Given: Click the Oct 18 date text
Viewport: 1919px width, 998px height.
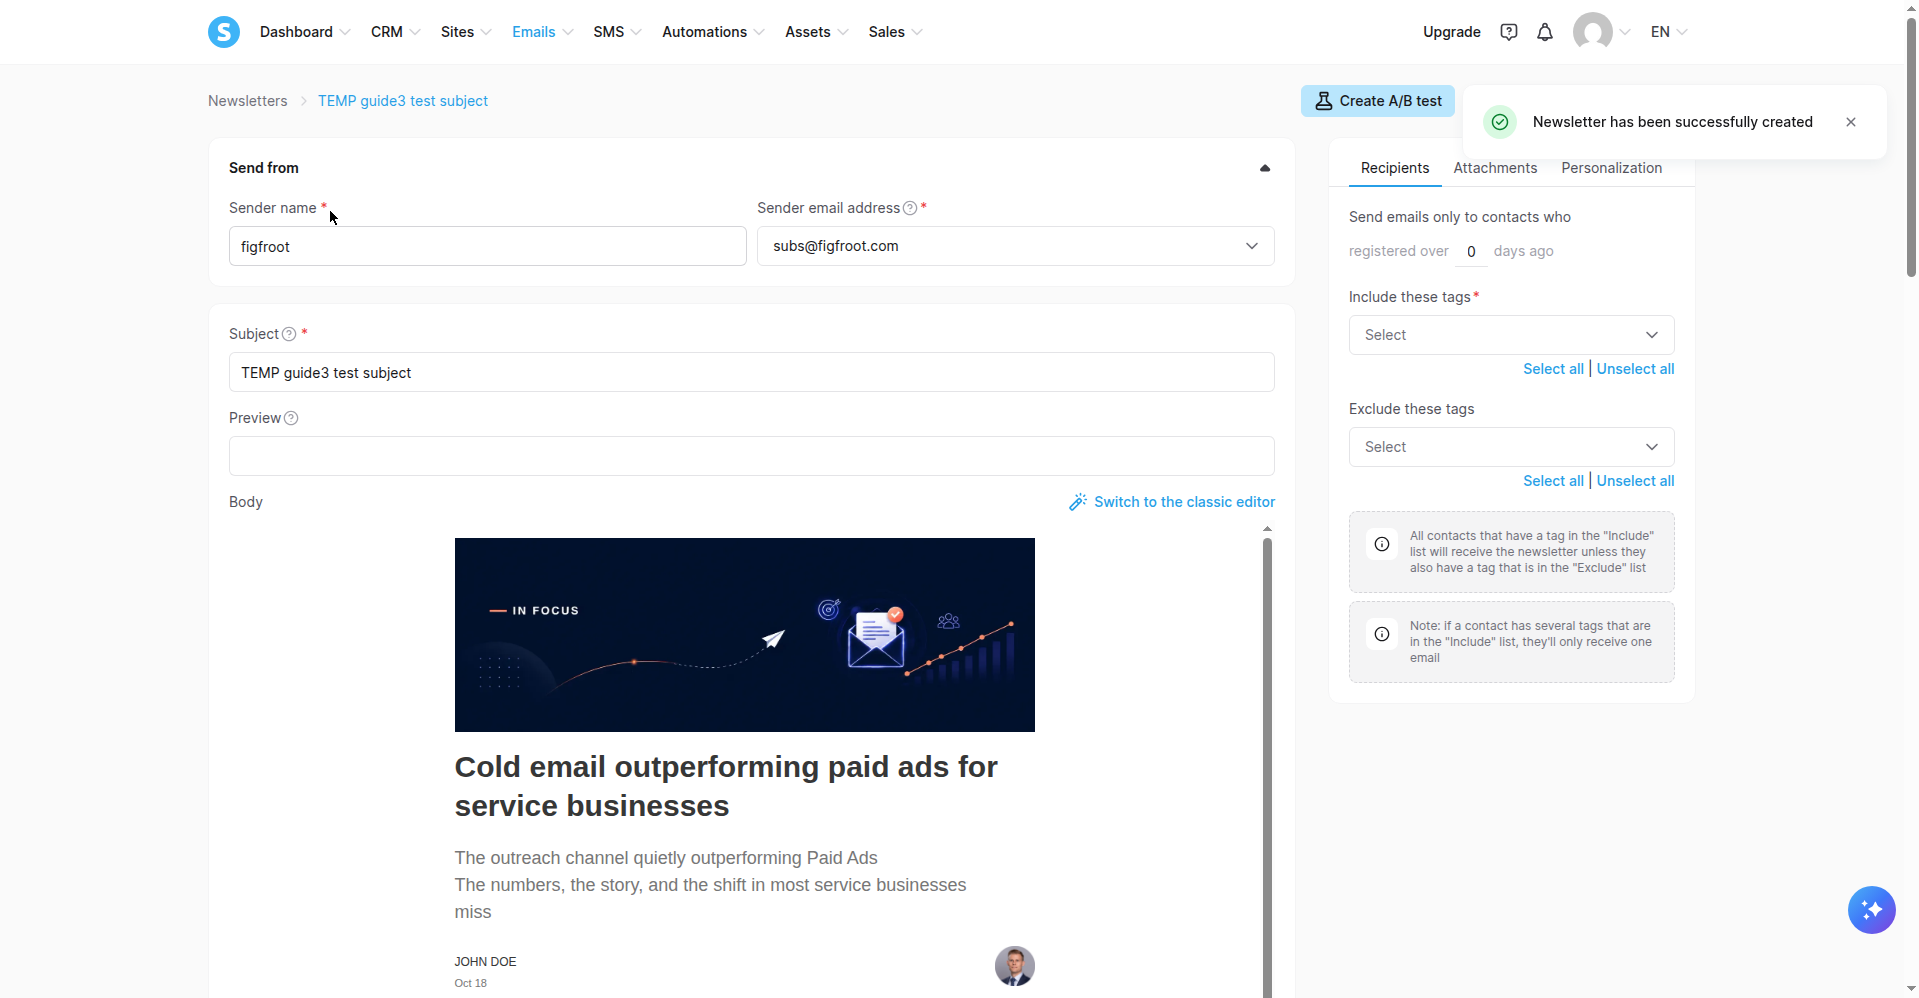Looking at the screenshot, I should (471, 983).
